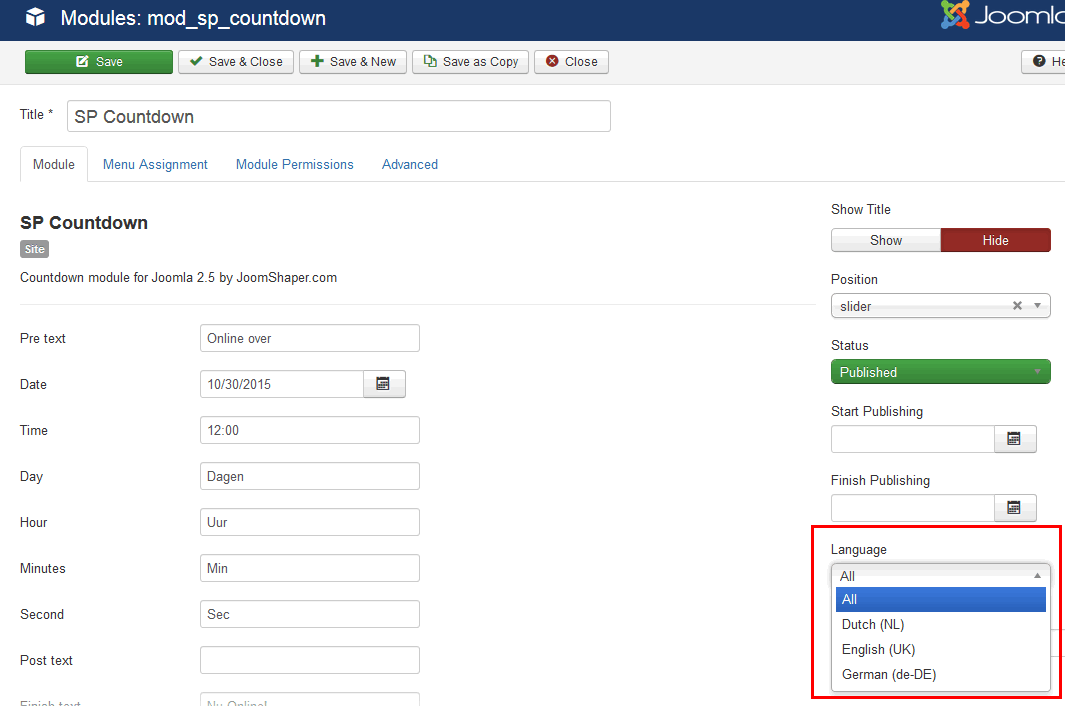
Task: Set Show Title to Hide
Action: 995,240
